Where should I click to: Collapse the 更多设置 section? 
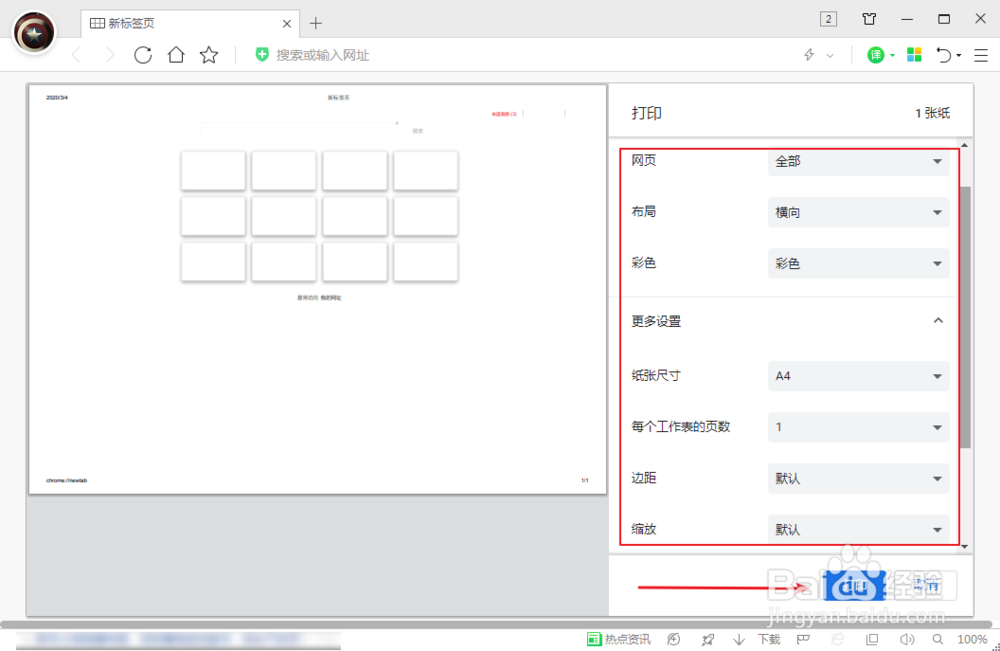tap(937, 320)
